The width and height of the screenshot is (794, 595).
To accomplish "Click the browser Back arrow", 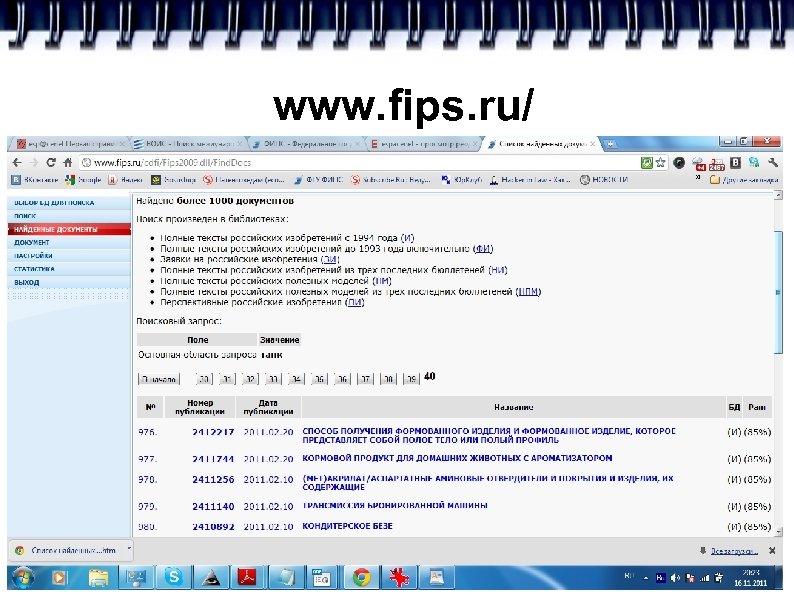I will tap(17, 163).
